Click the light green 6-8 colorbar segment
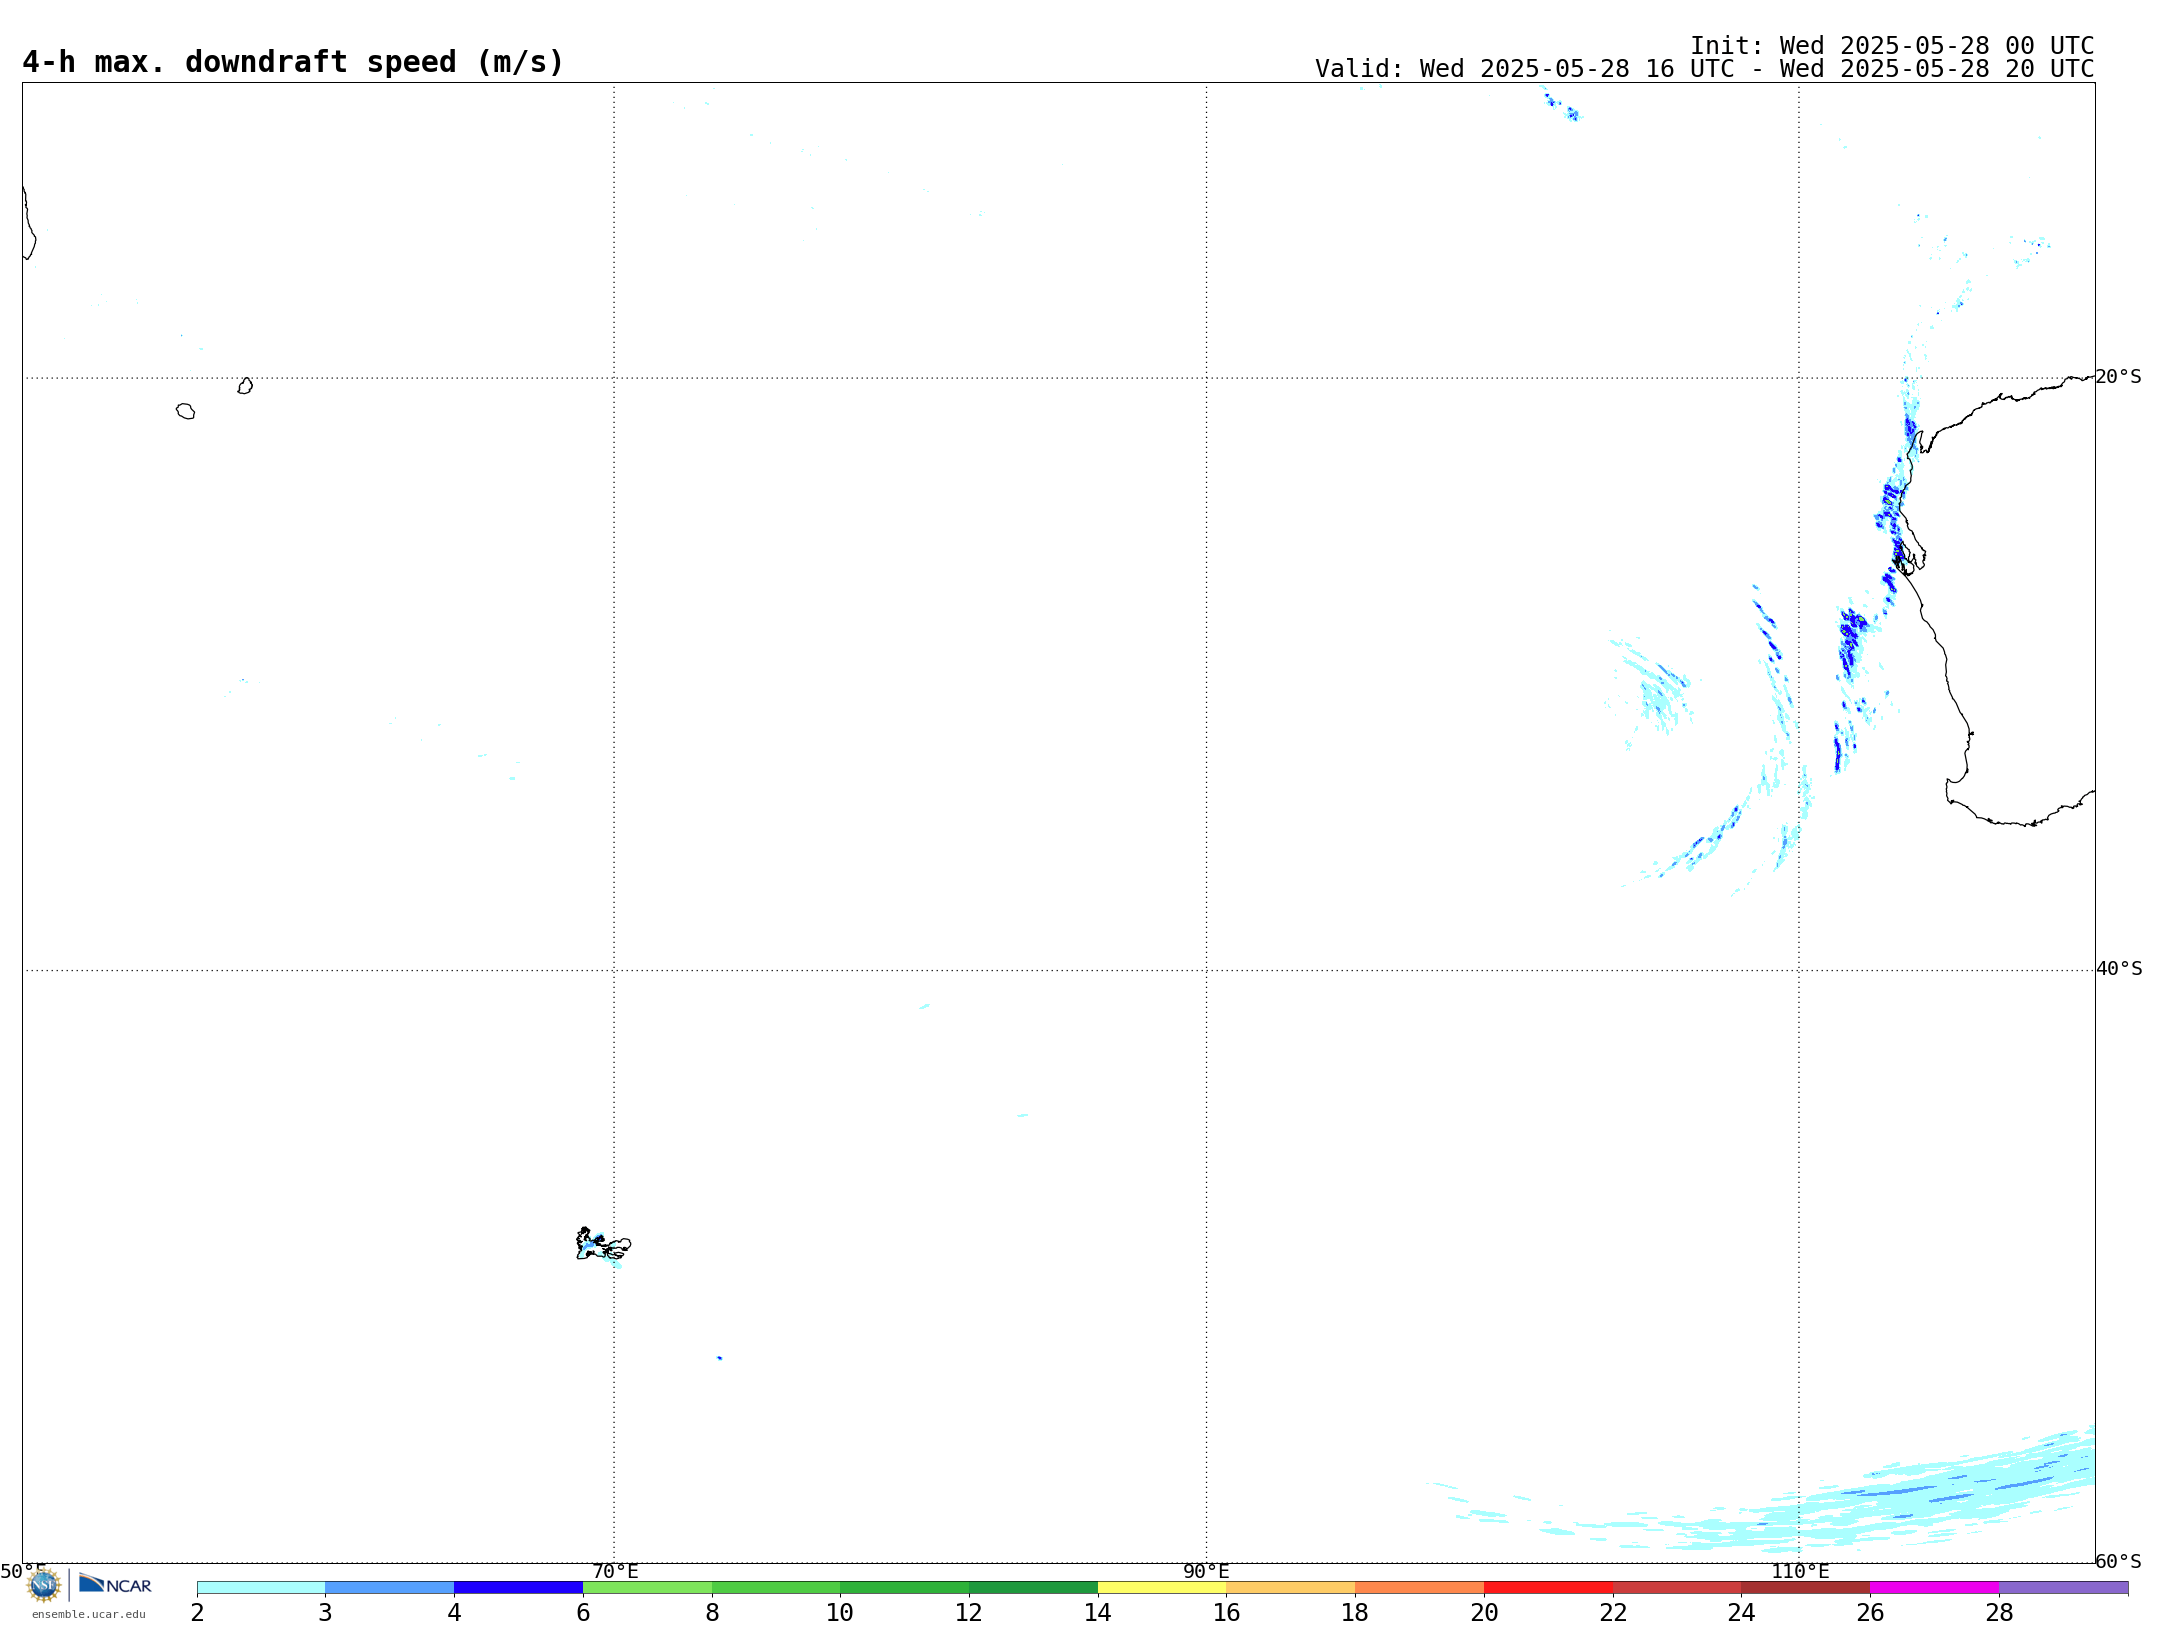Viewport: 2160px width, 1626px height. (x=647, y=1588)
